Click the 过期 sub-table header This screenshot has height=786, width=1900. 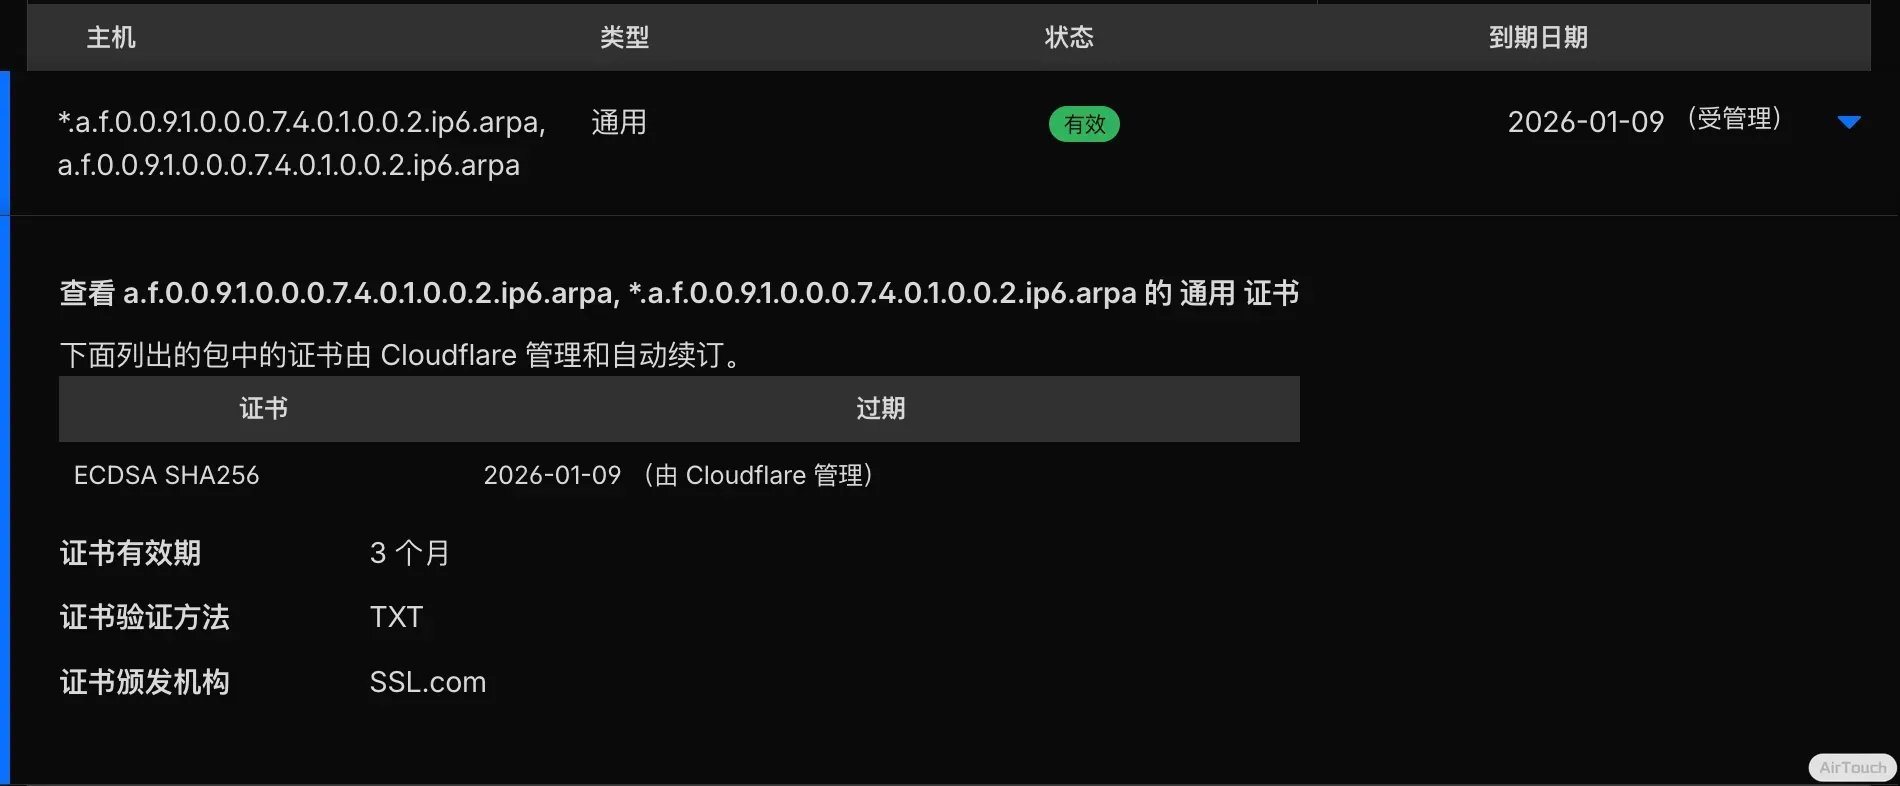tap(881, 408)
